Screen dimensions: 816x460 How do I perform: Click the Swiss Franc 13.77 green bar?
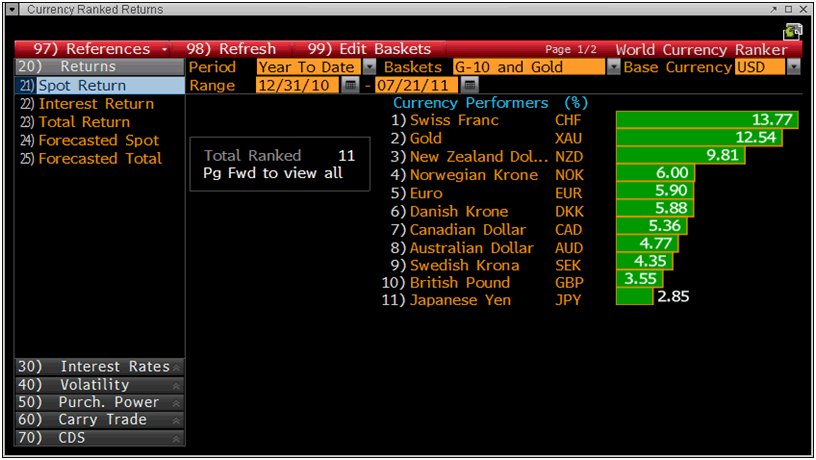707,120
